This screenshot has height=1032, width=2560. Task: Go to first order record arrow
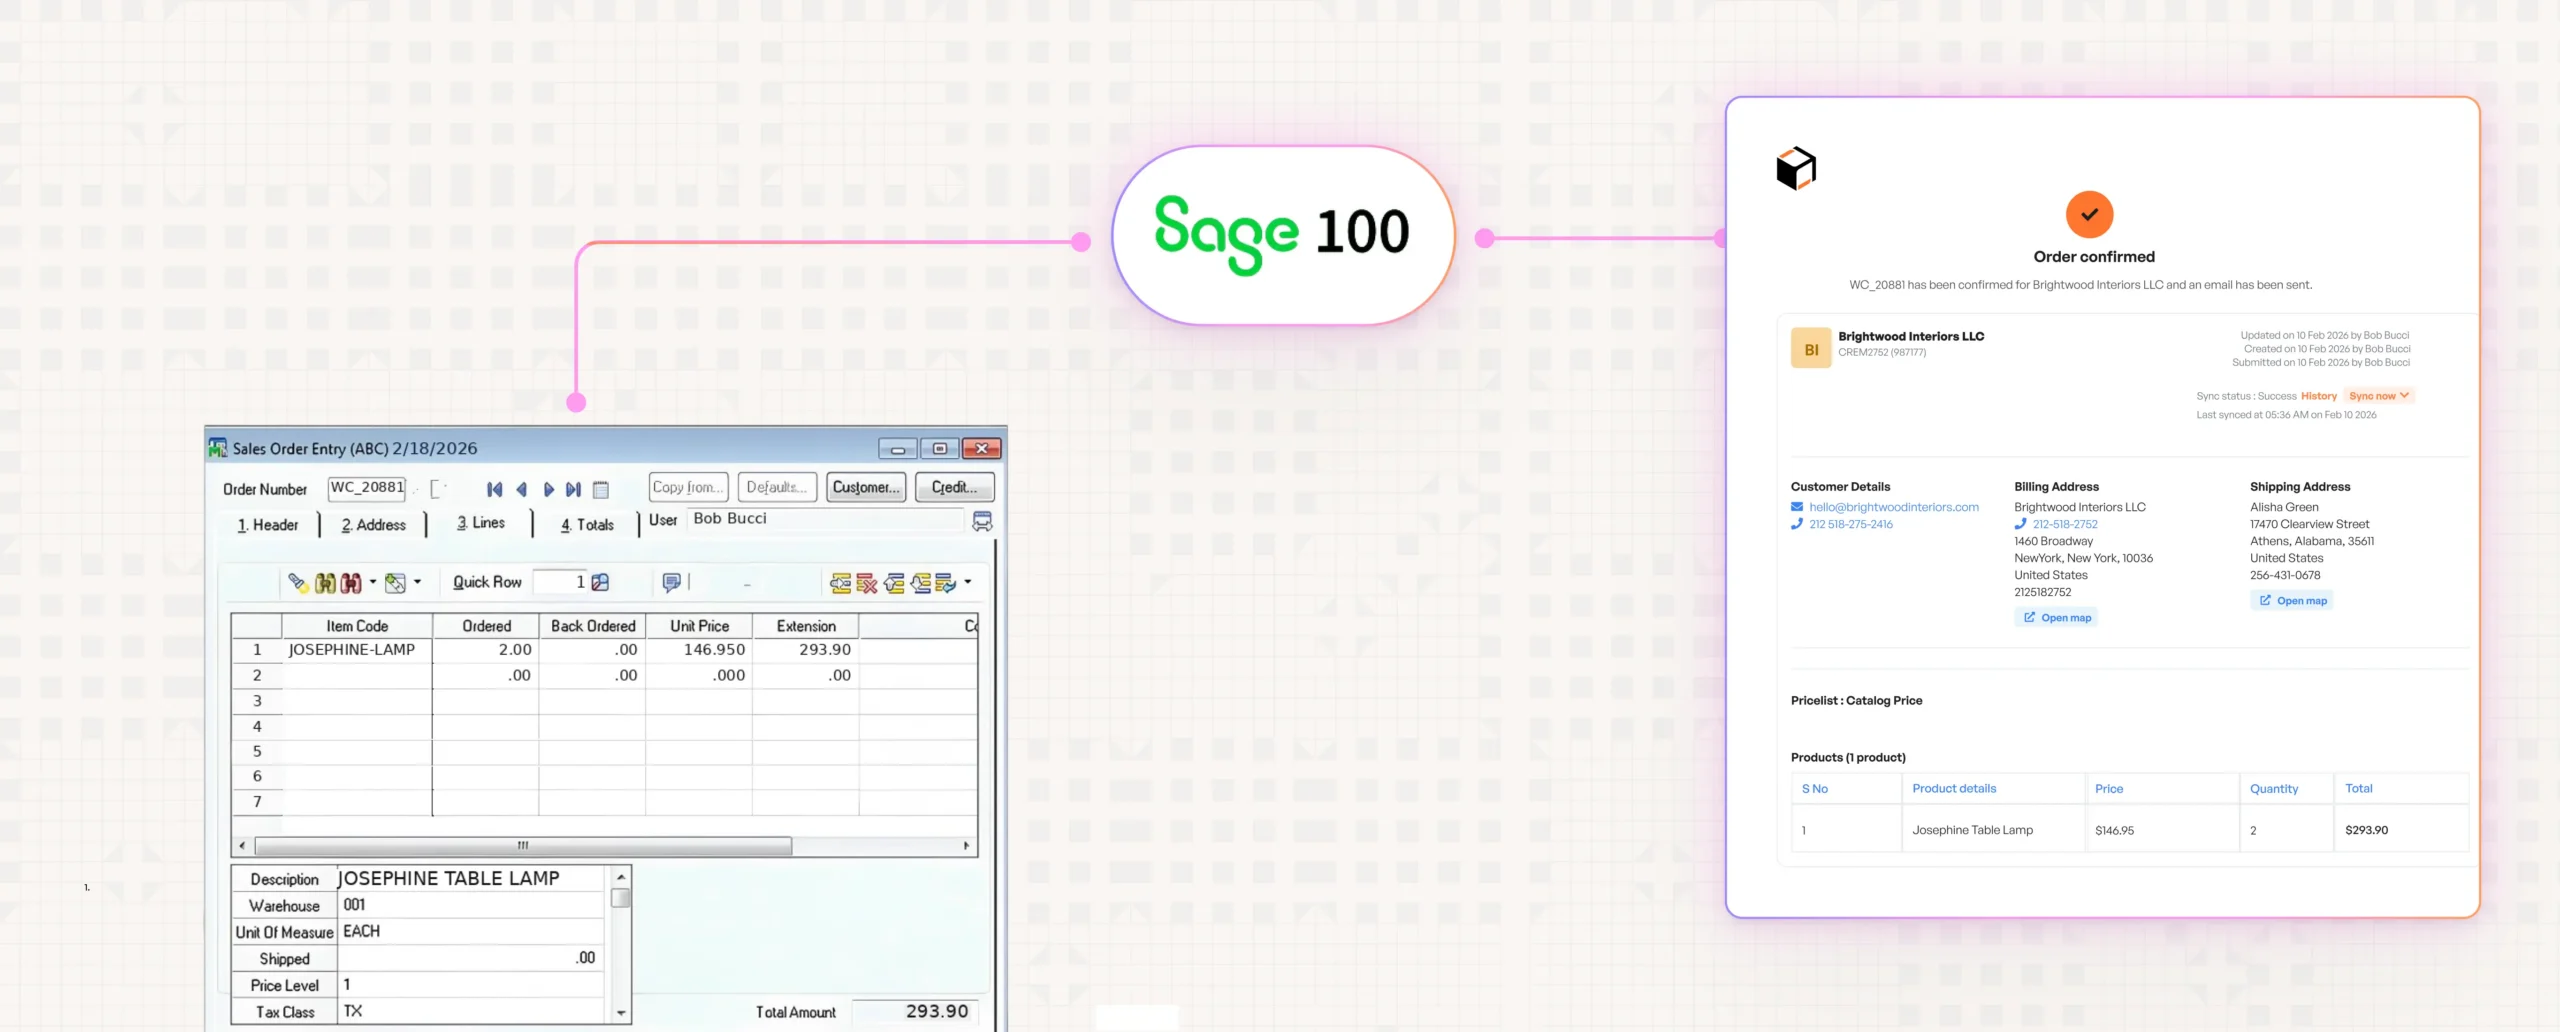[494, 489]
